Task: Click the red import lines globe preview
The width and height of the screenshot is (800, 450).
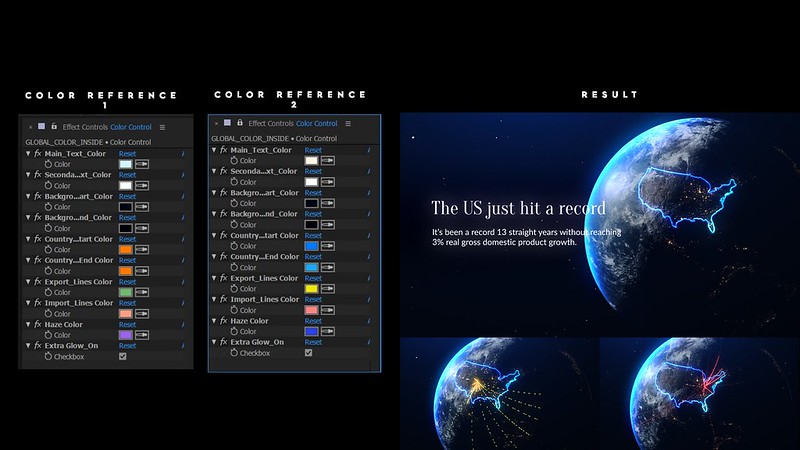Action: tap(700, 393)
